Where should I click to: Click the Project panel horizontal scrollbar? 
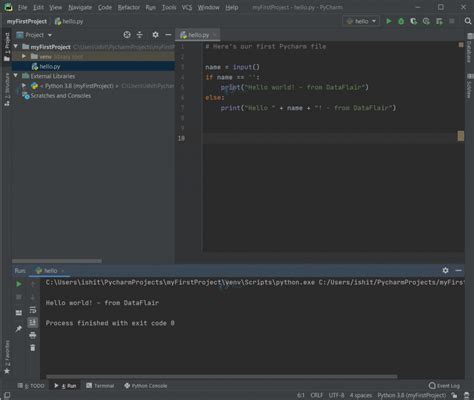coord(57,261)
